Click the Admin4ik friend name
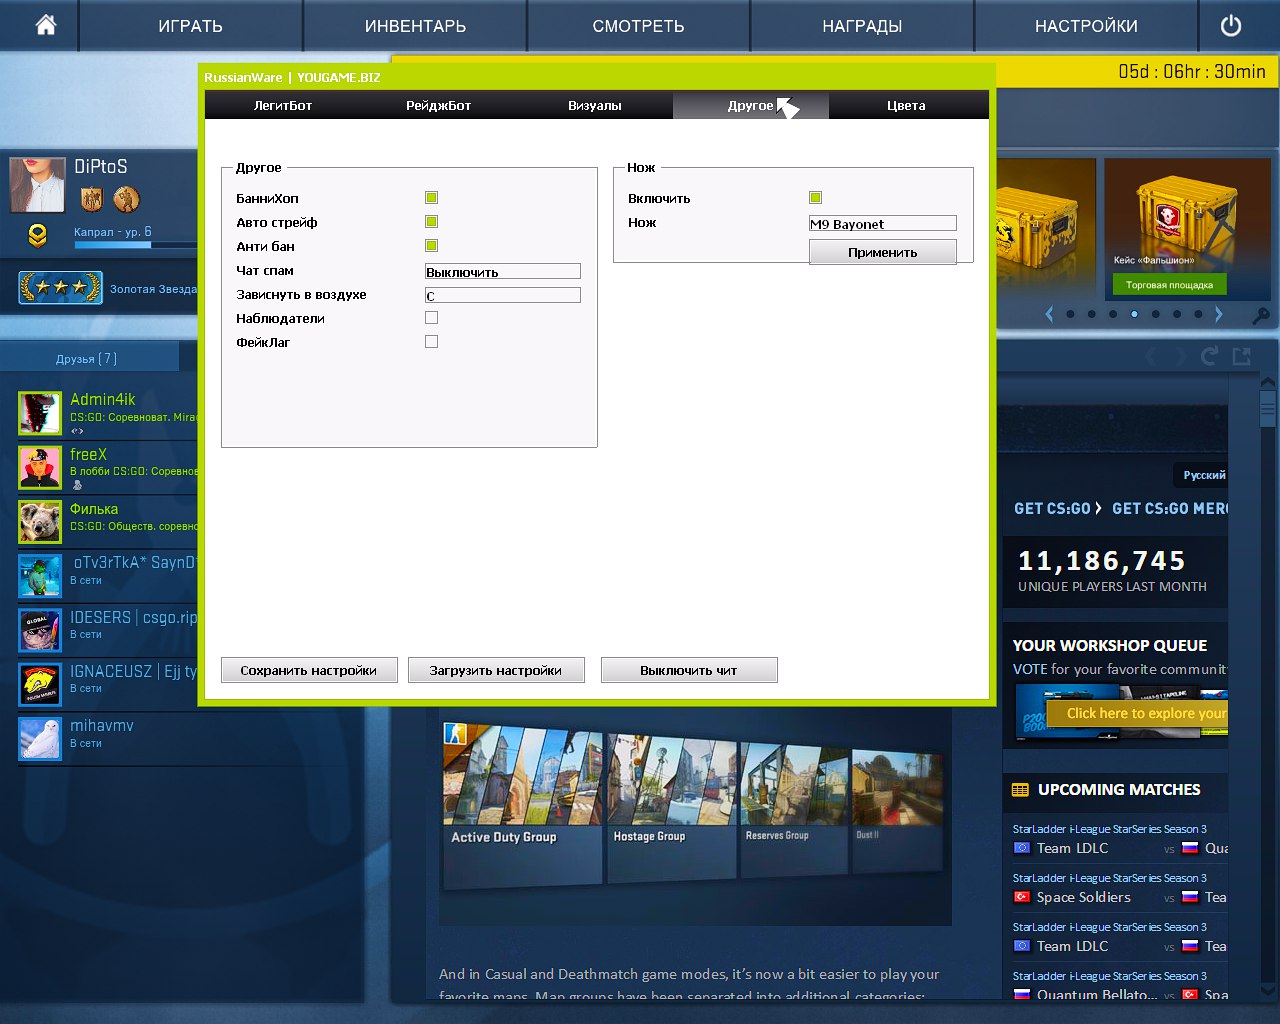The height and width of the screenshot is (1024, 1280). point(102,399)
